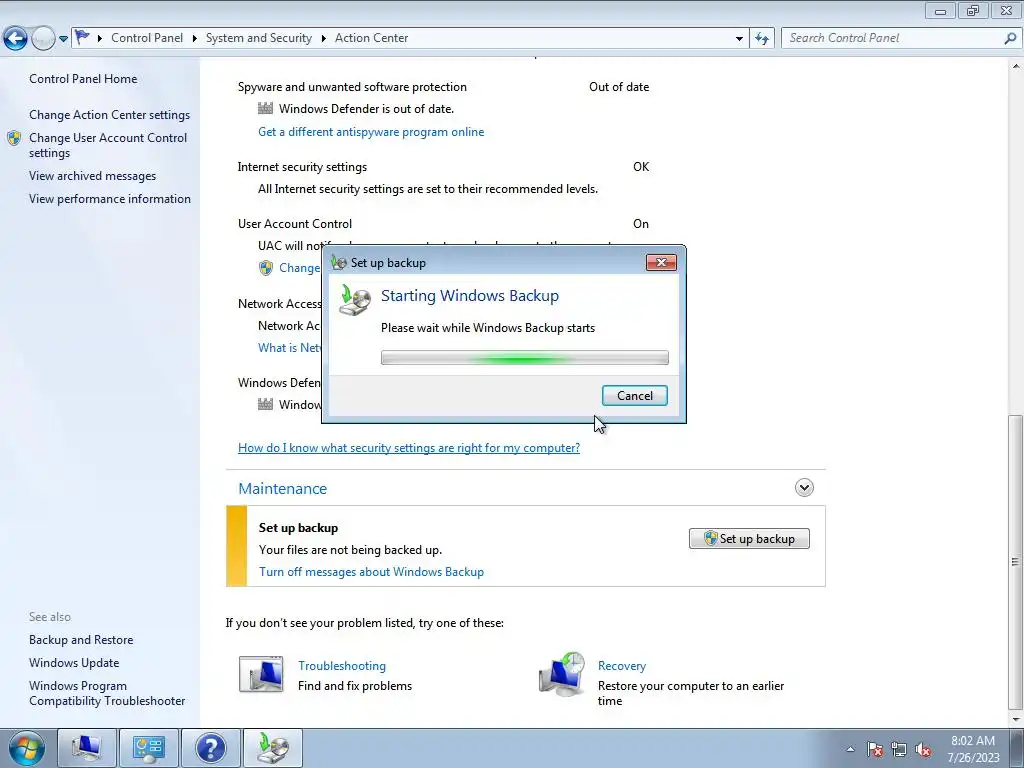
Task: Select Action Center breadcrumb
Action: pos(372,38)
